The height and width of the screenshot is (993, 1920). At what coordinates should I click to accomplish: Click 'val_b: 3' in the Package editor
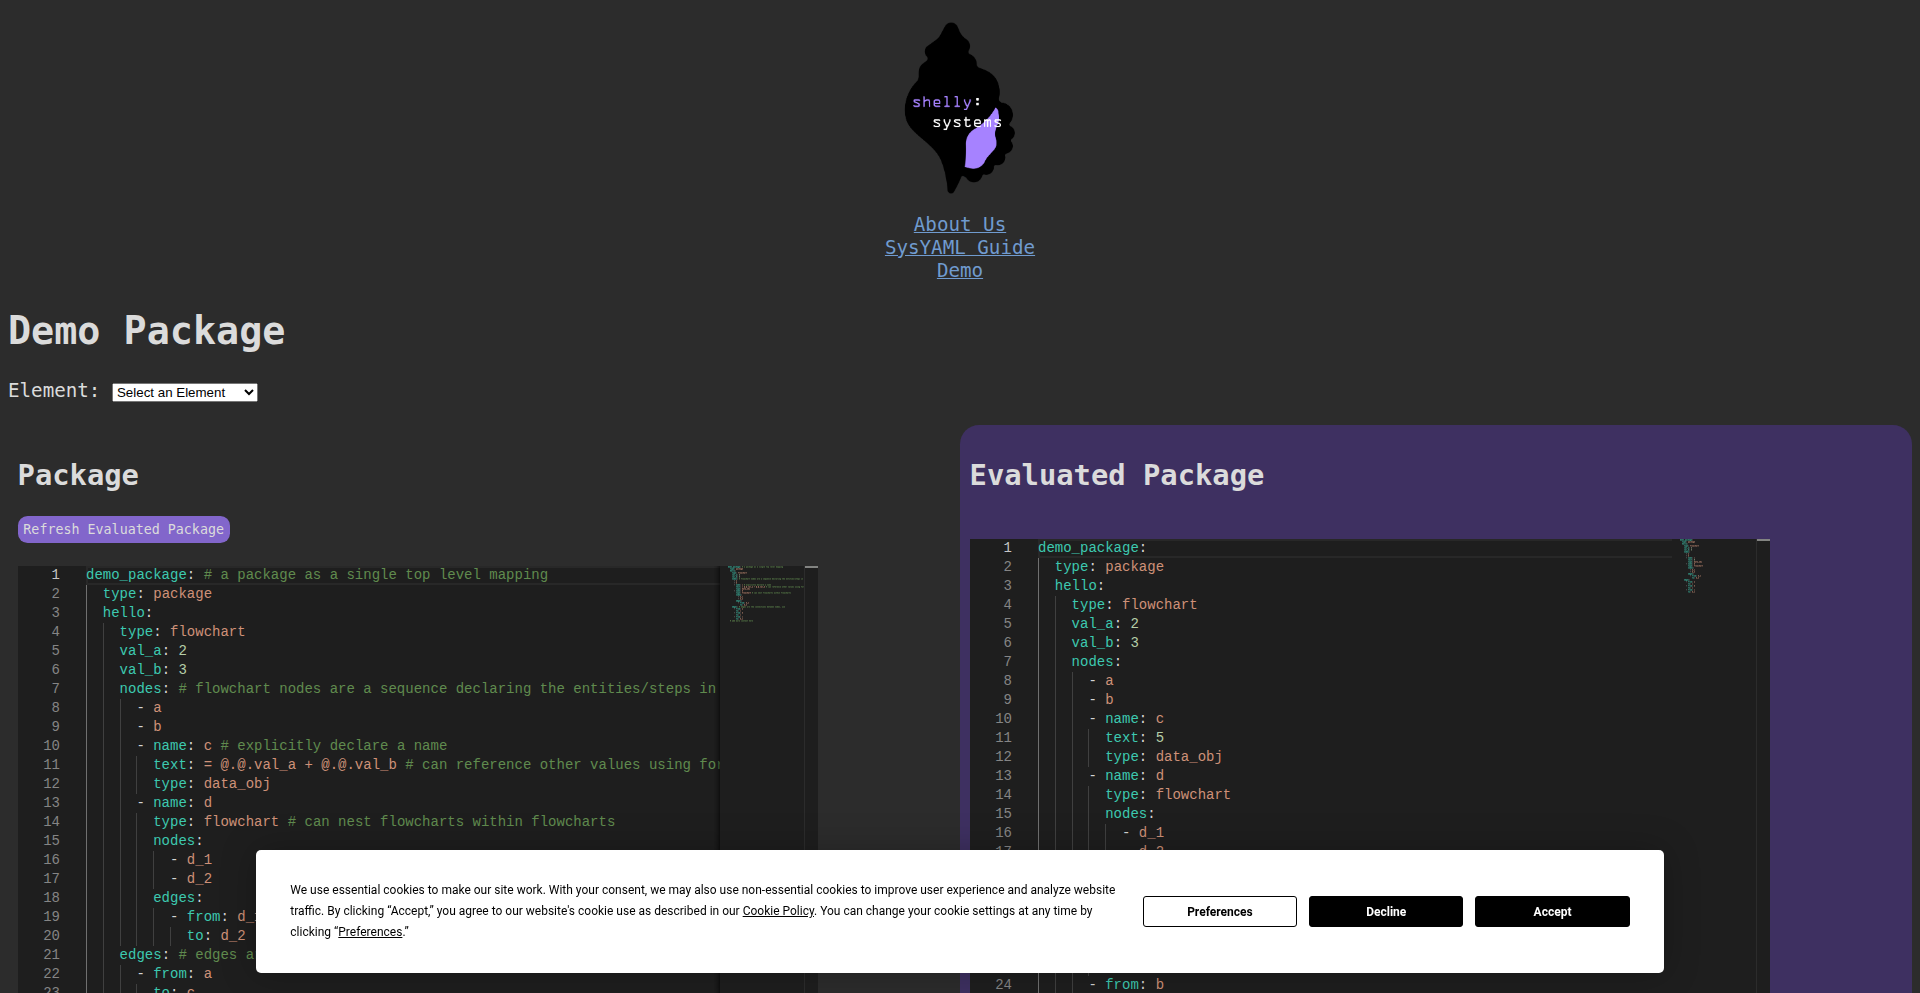coord(153,670)
